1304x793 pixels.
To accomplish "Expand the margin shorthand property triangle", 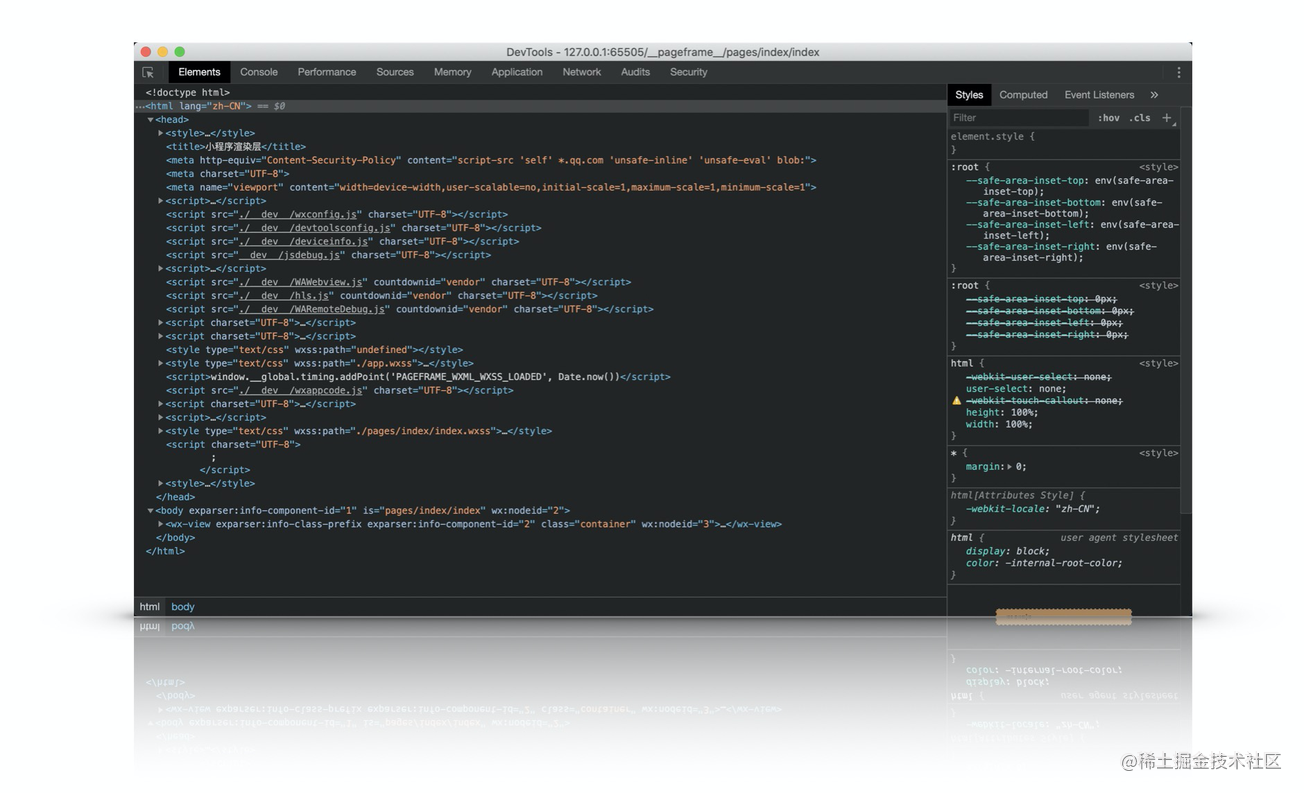I will 1009,467.
